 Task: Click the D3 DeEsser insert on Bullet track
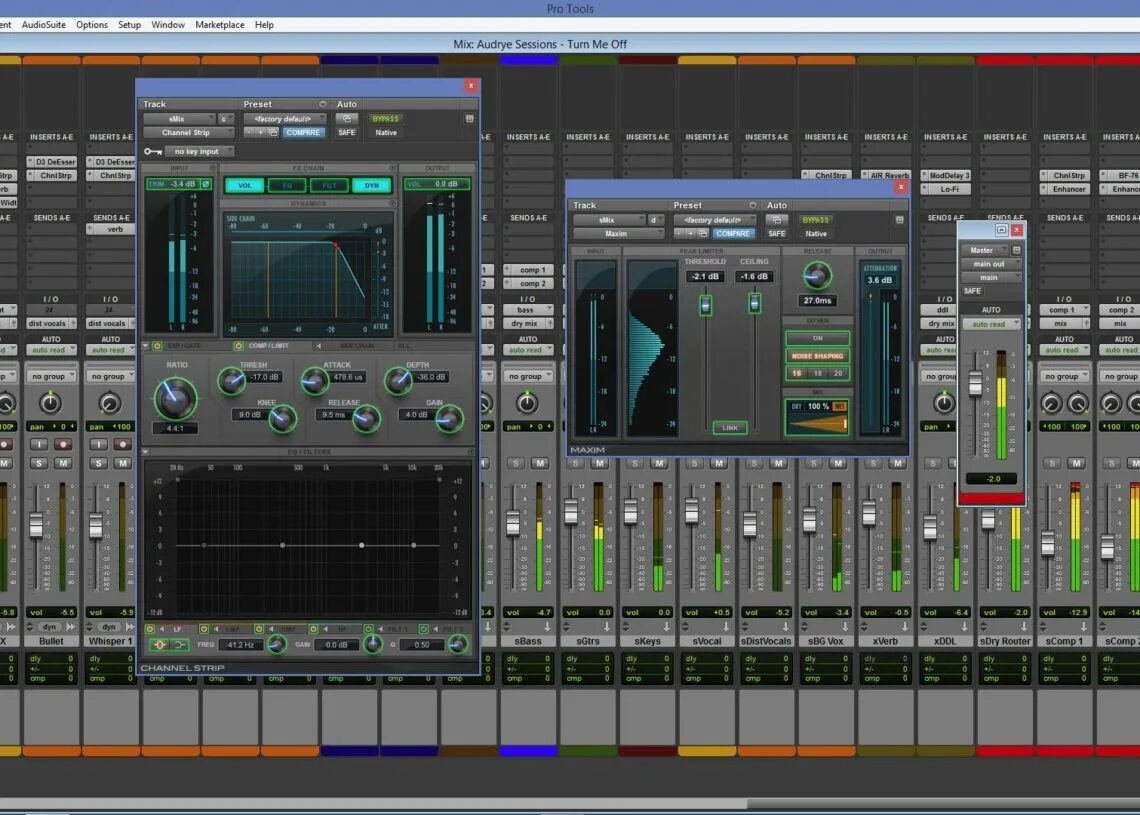click(52, 161)
